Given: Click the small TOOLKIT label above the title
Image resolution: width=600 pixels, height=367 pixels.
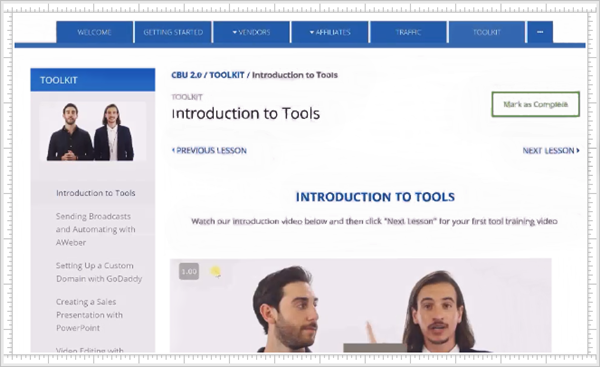Looking at the screenshot, I should (187, 97).
